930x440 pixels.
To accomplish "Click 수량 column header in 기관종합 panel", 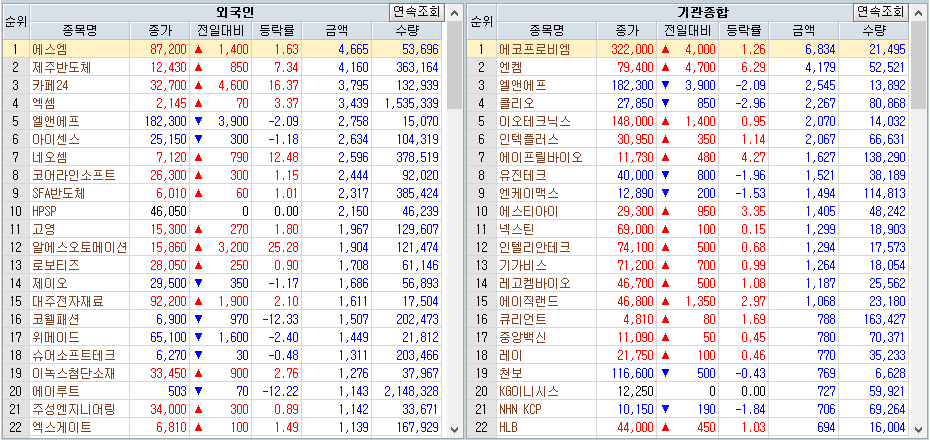I will click(x=874, y=30).
